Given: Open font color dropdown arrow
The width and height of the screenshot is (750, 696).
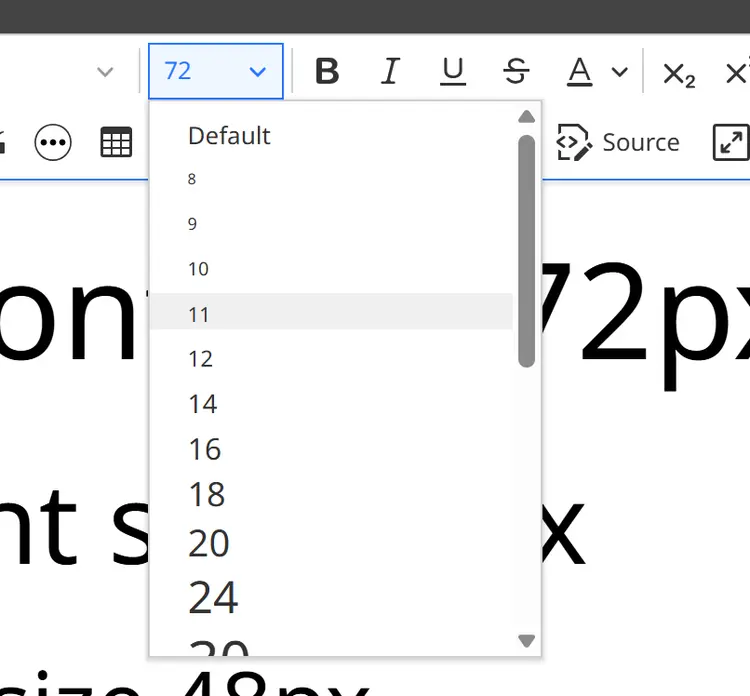Looking at the screenshot, I should pos(619,72).
